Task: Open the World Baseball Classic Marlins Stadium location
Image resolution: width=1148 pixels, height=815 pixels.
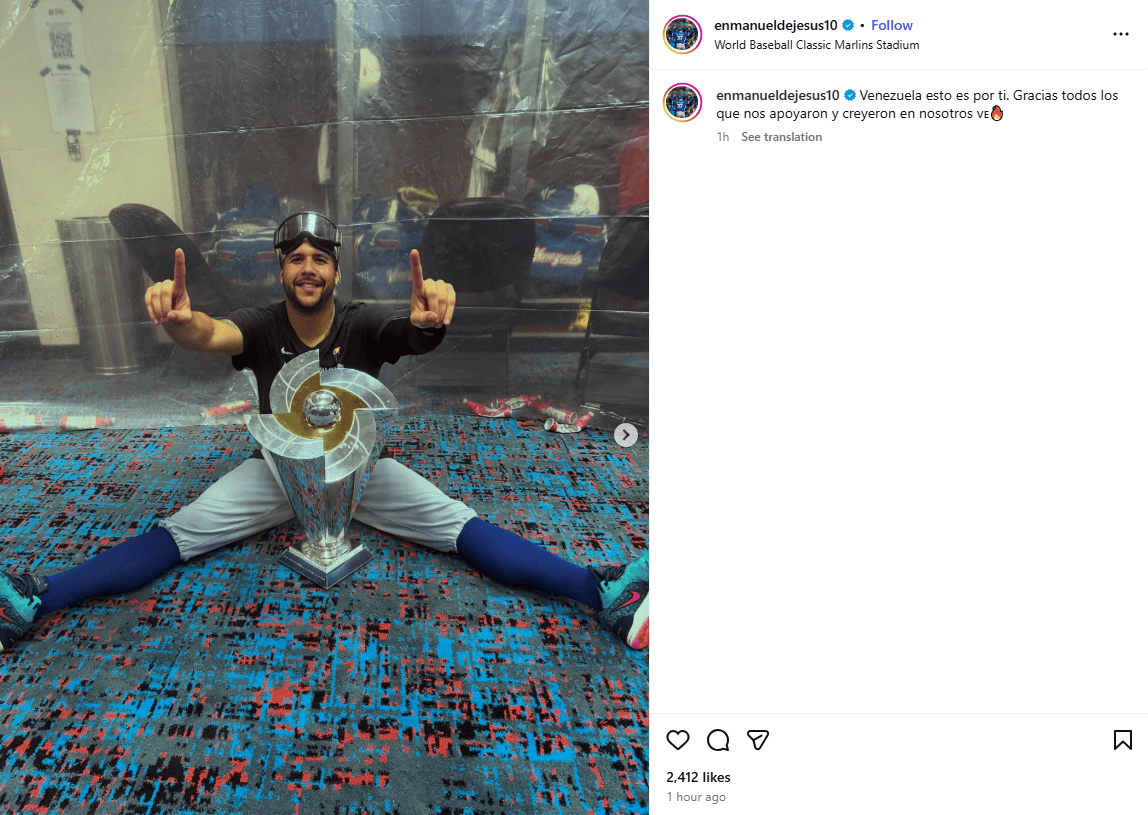Action: tap(816, 45)
